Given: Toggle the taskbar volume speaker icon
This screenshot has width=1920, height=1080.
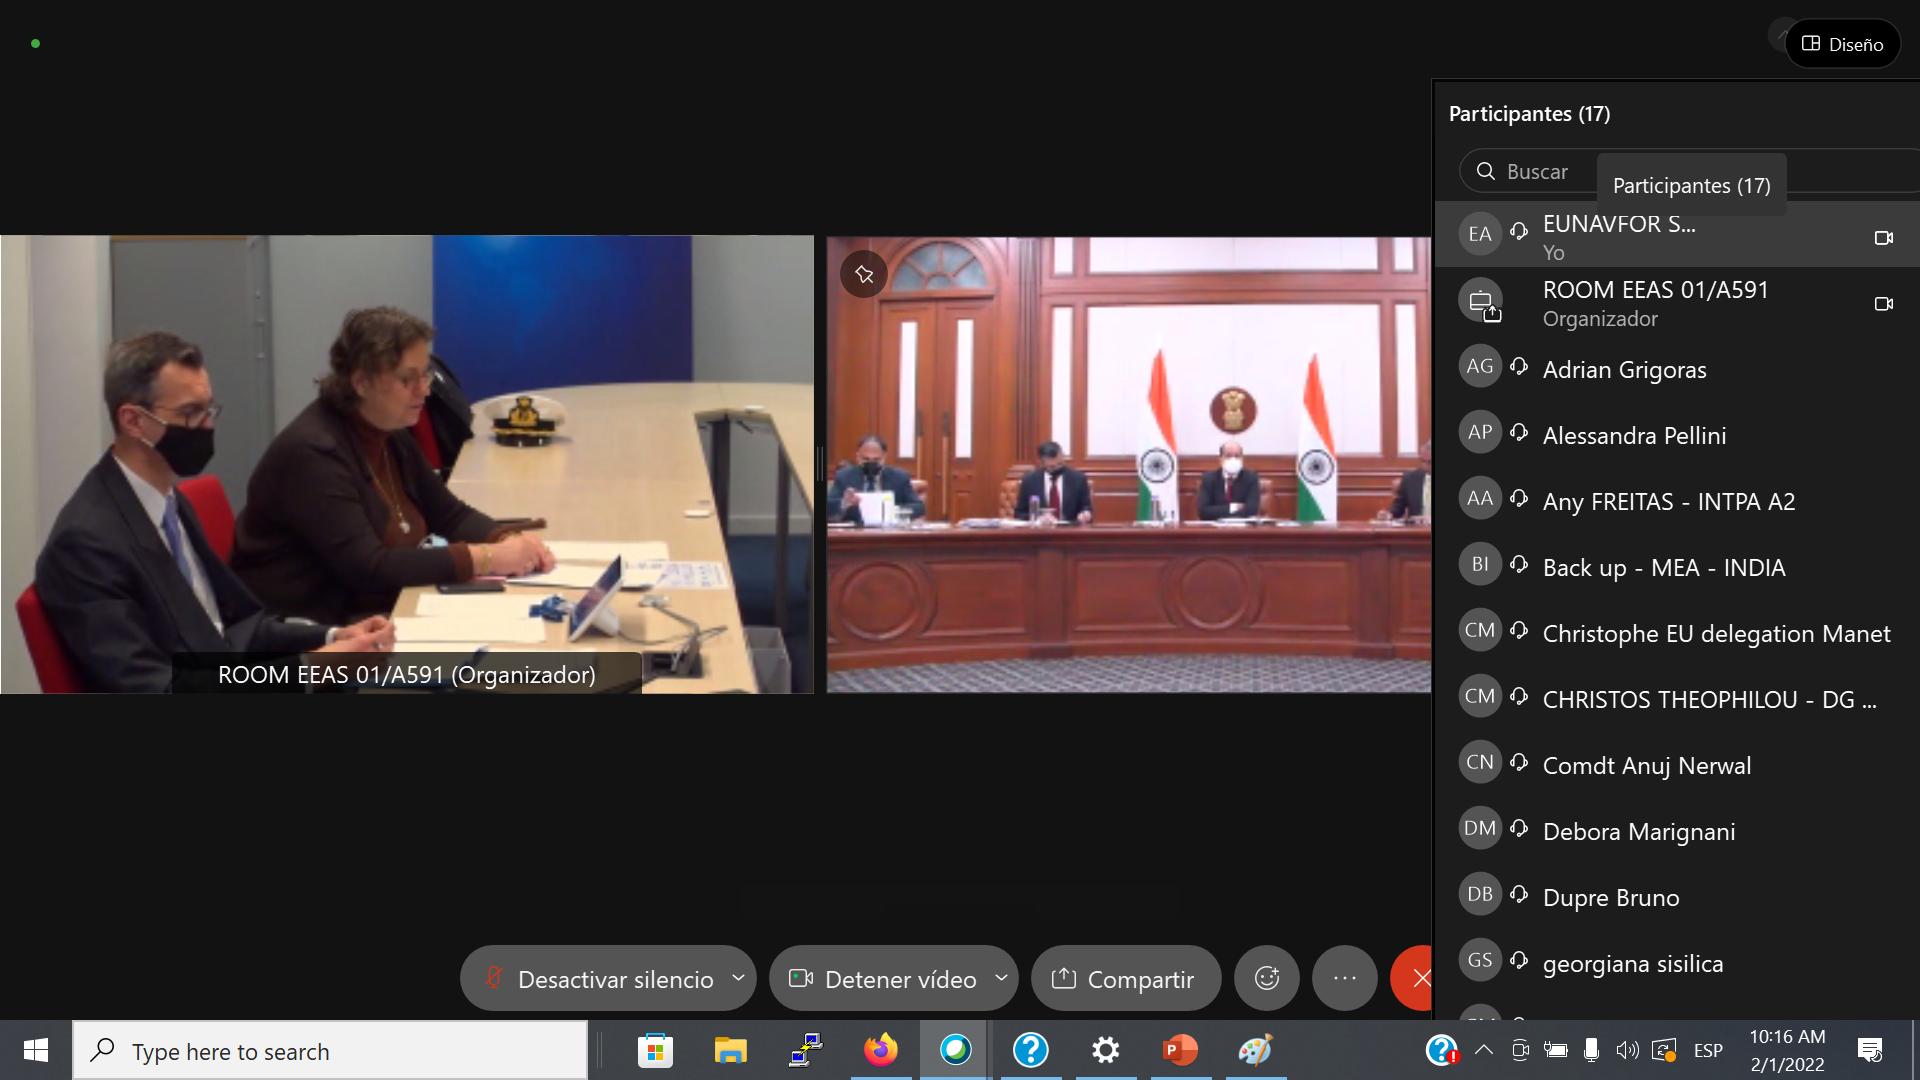Looking at the screenshot, I should pyautogui.click(x=1627, y=1050).
